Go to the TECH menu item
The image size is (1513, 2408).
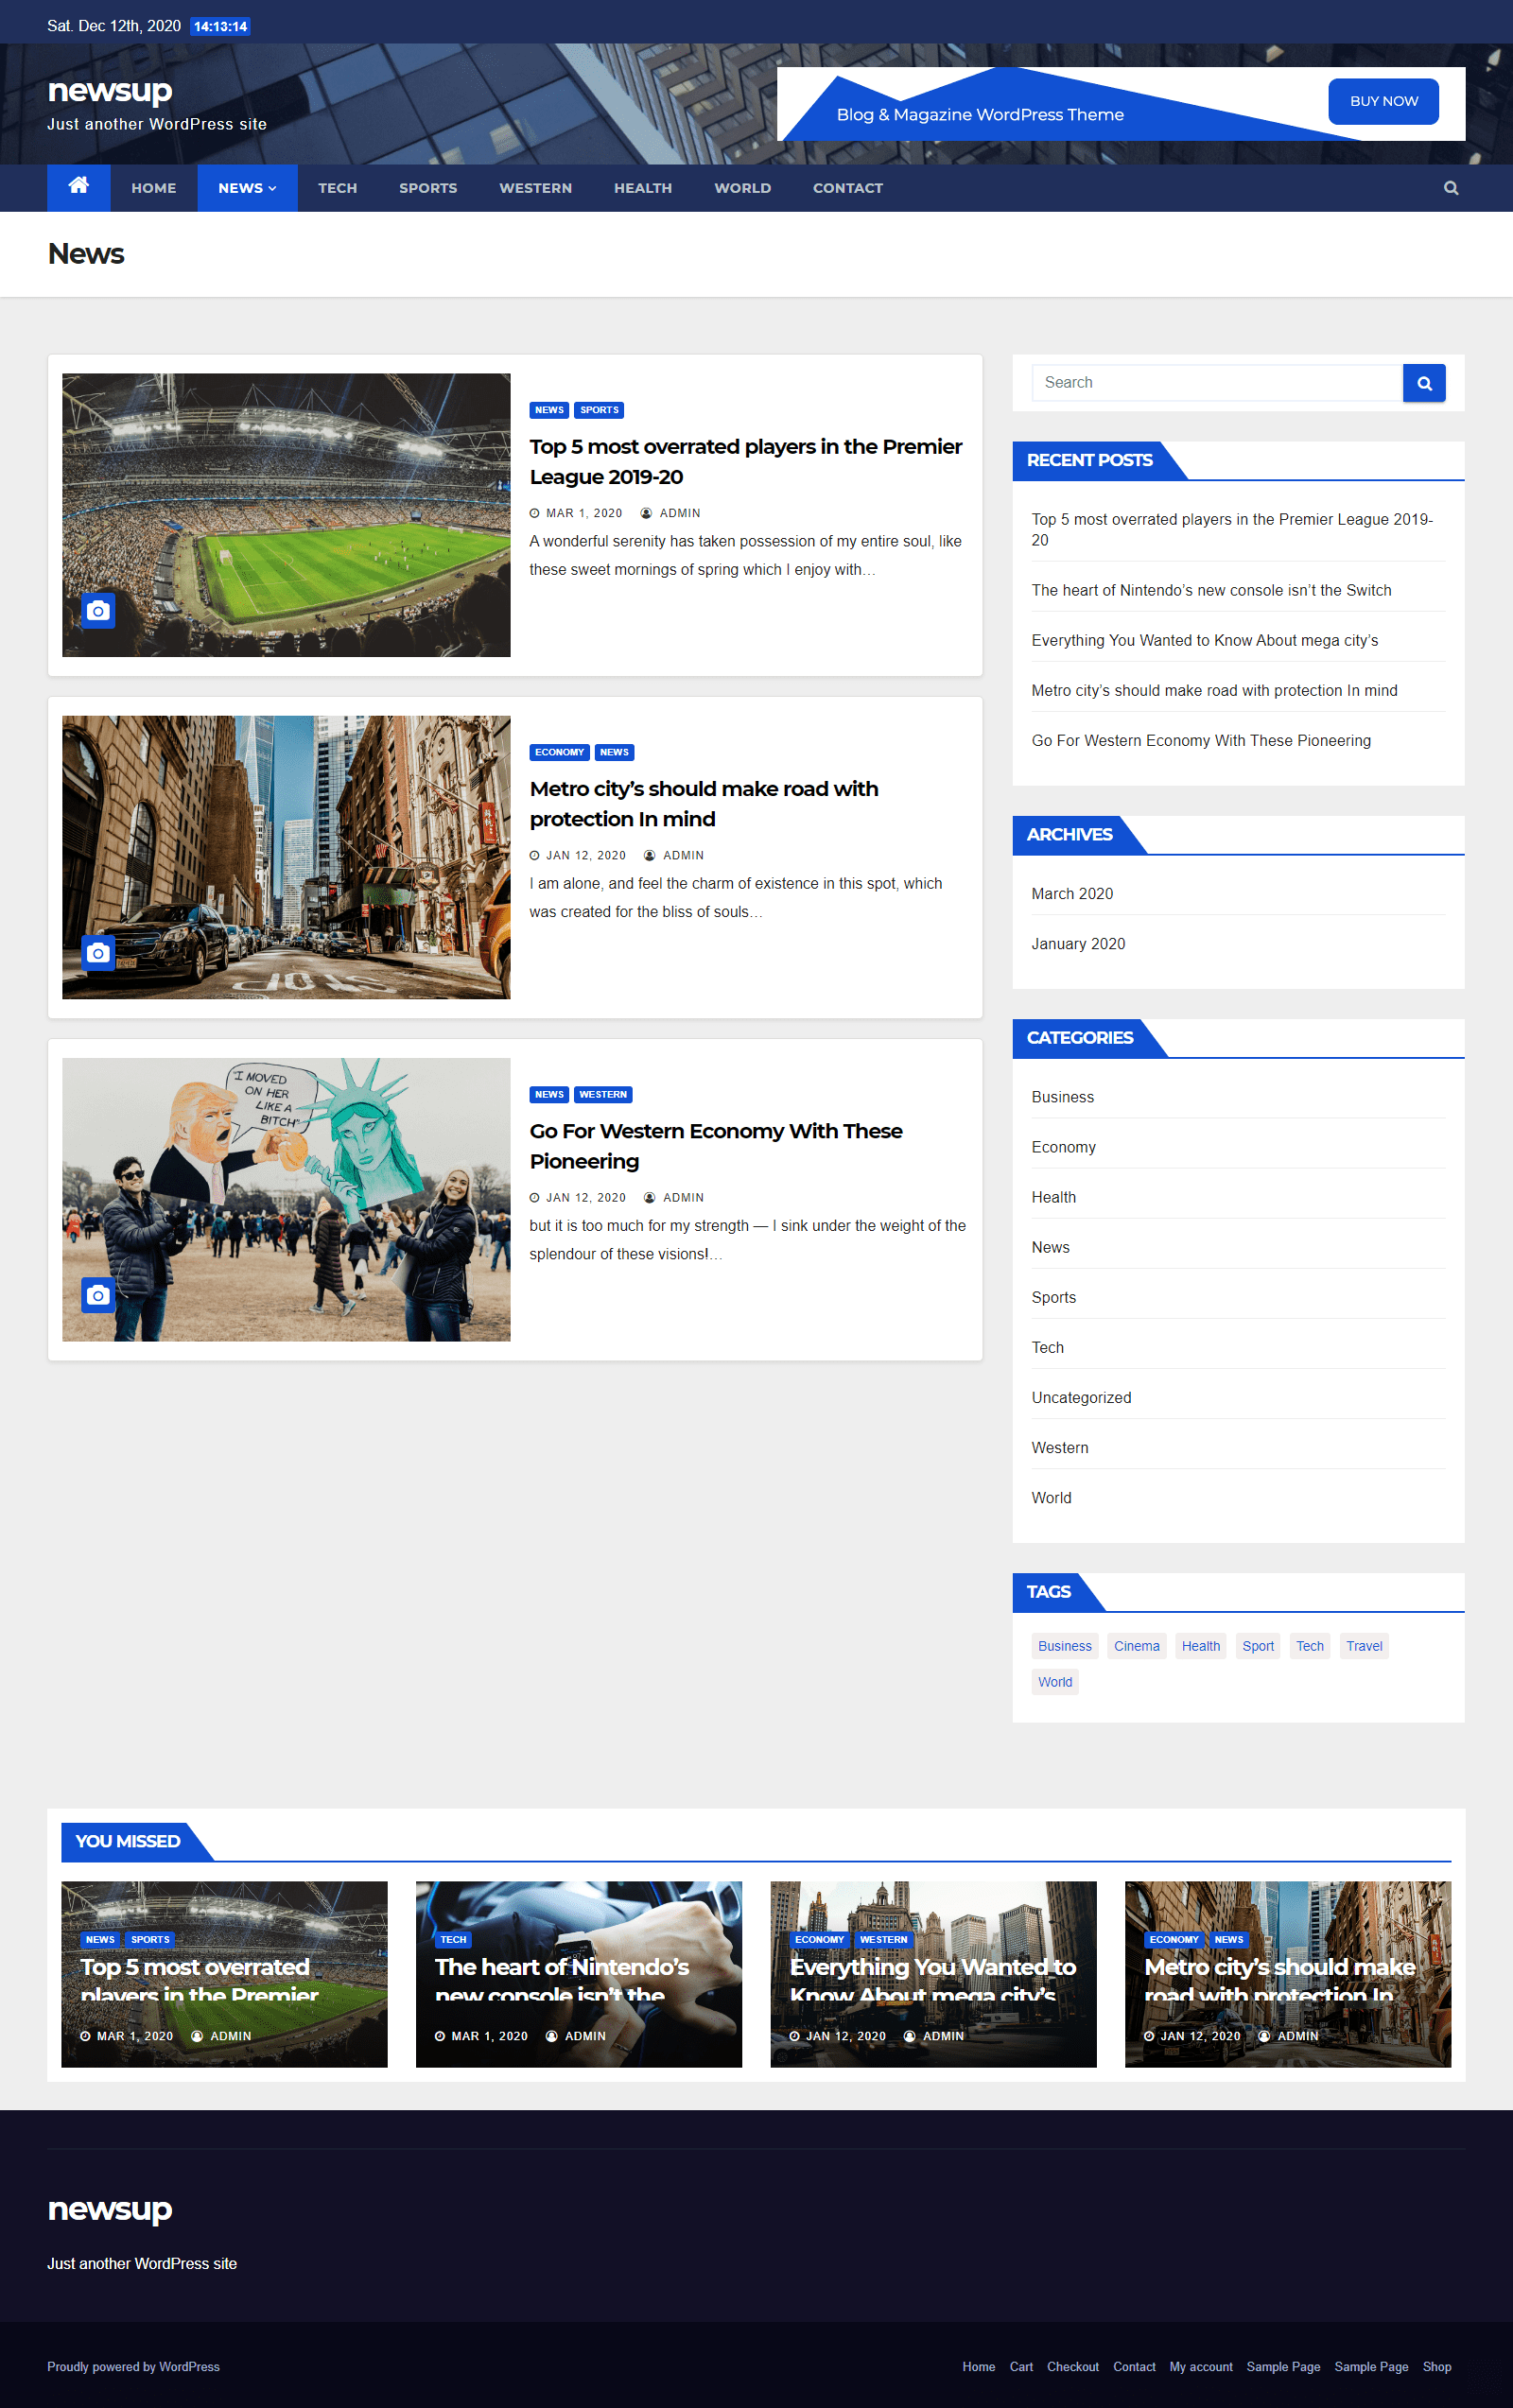pyautogui.click(x=337, y=188)
